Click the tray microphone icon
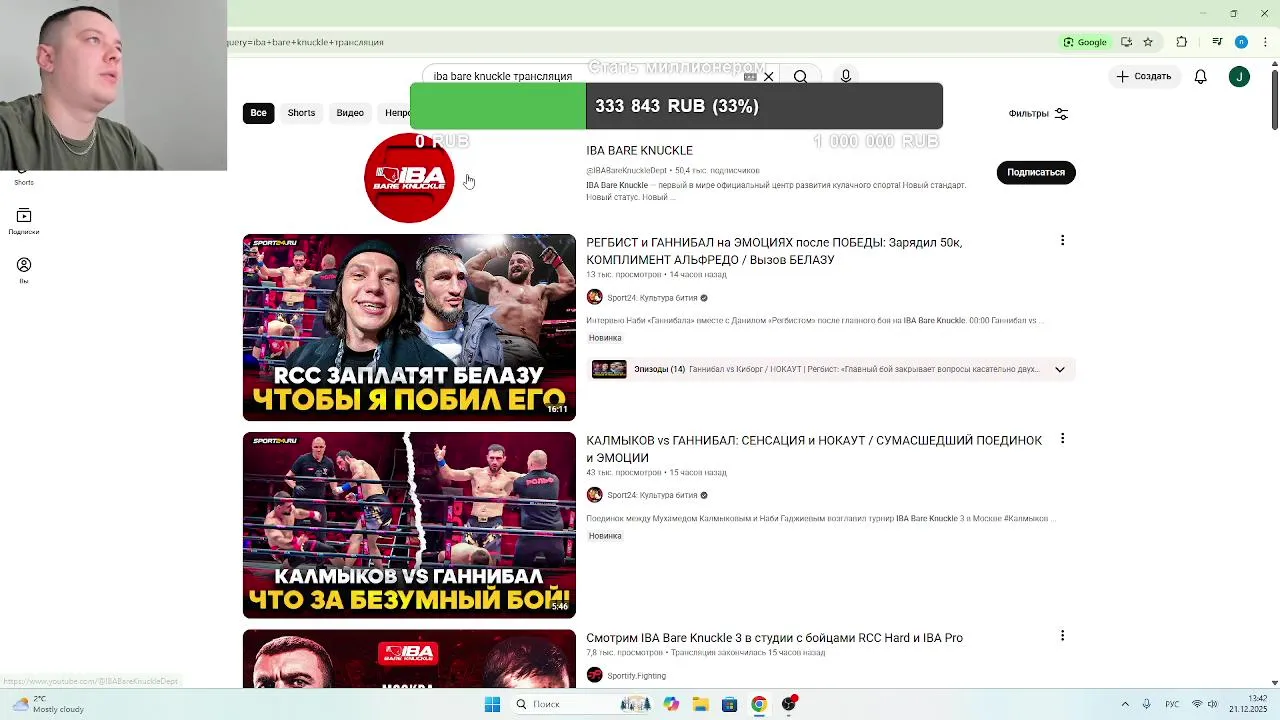 tap(1147, 704)
